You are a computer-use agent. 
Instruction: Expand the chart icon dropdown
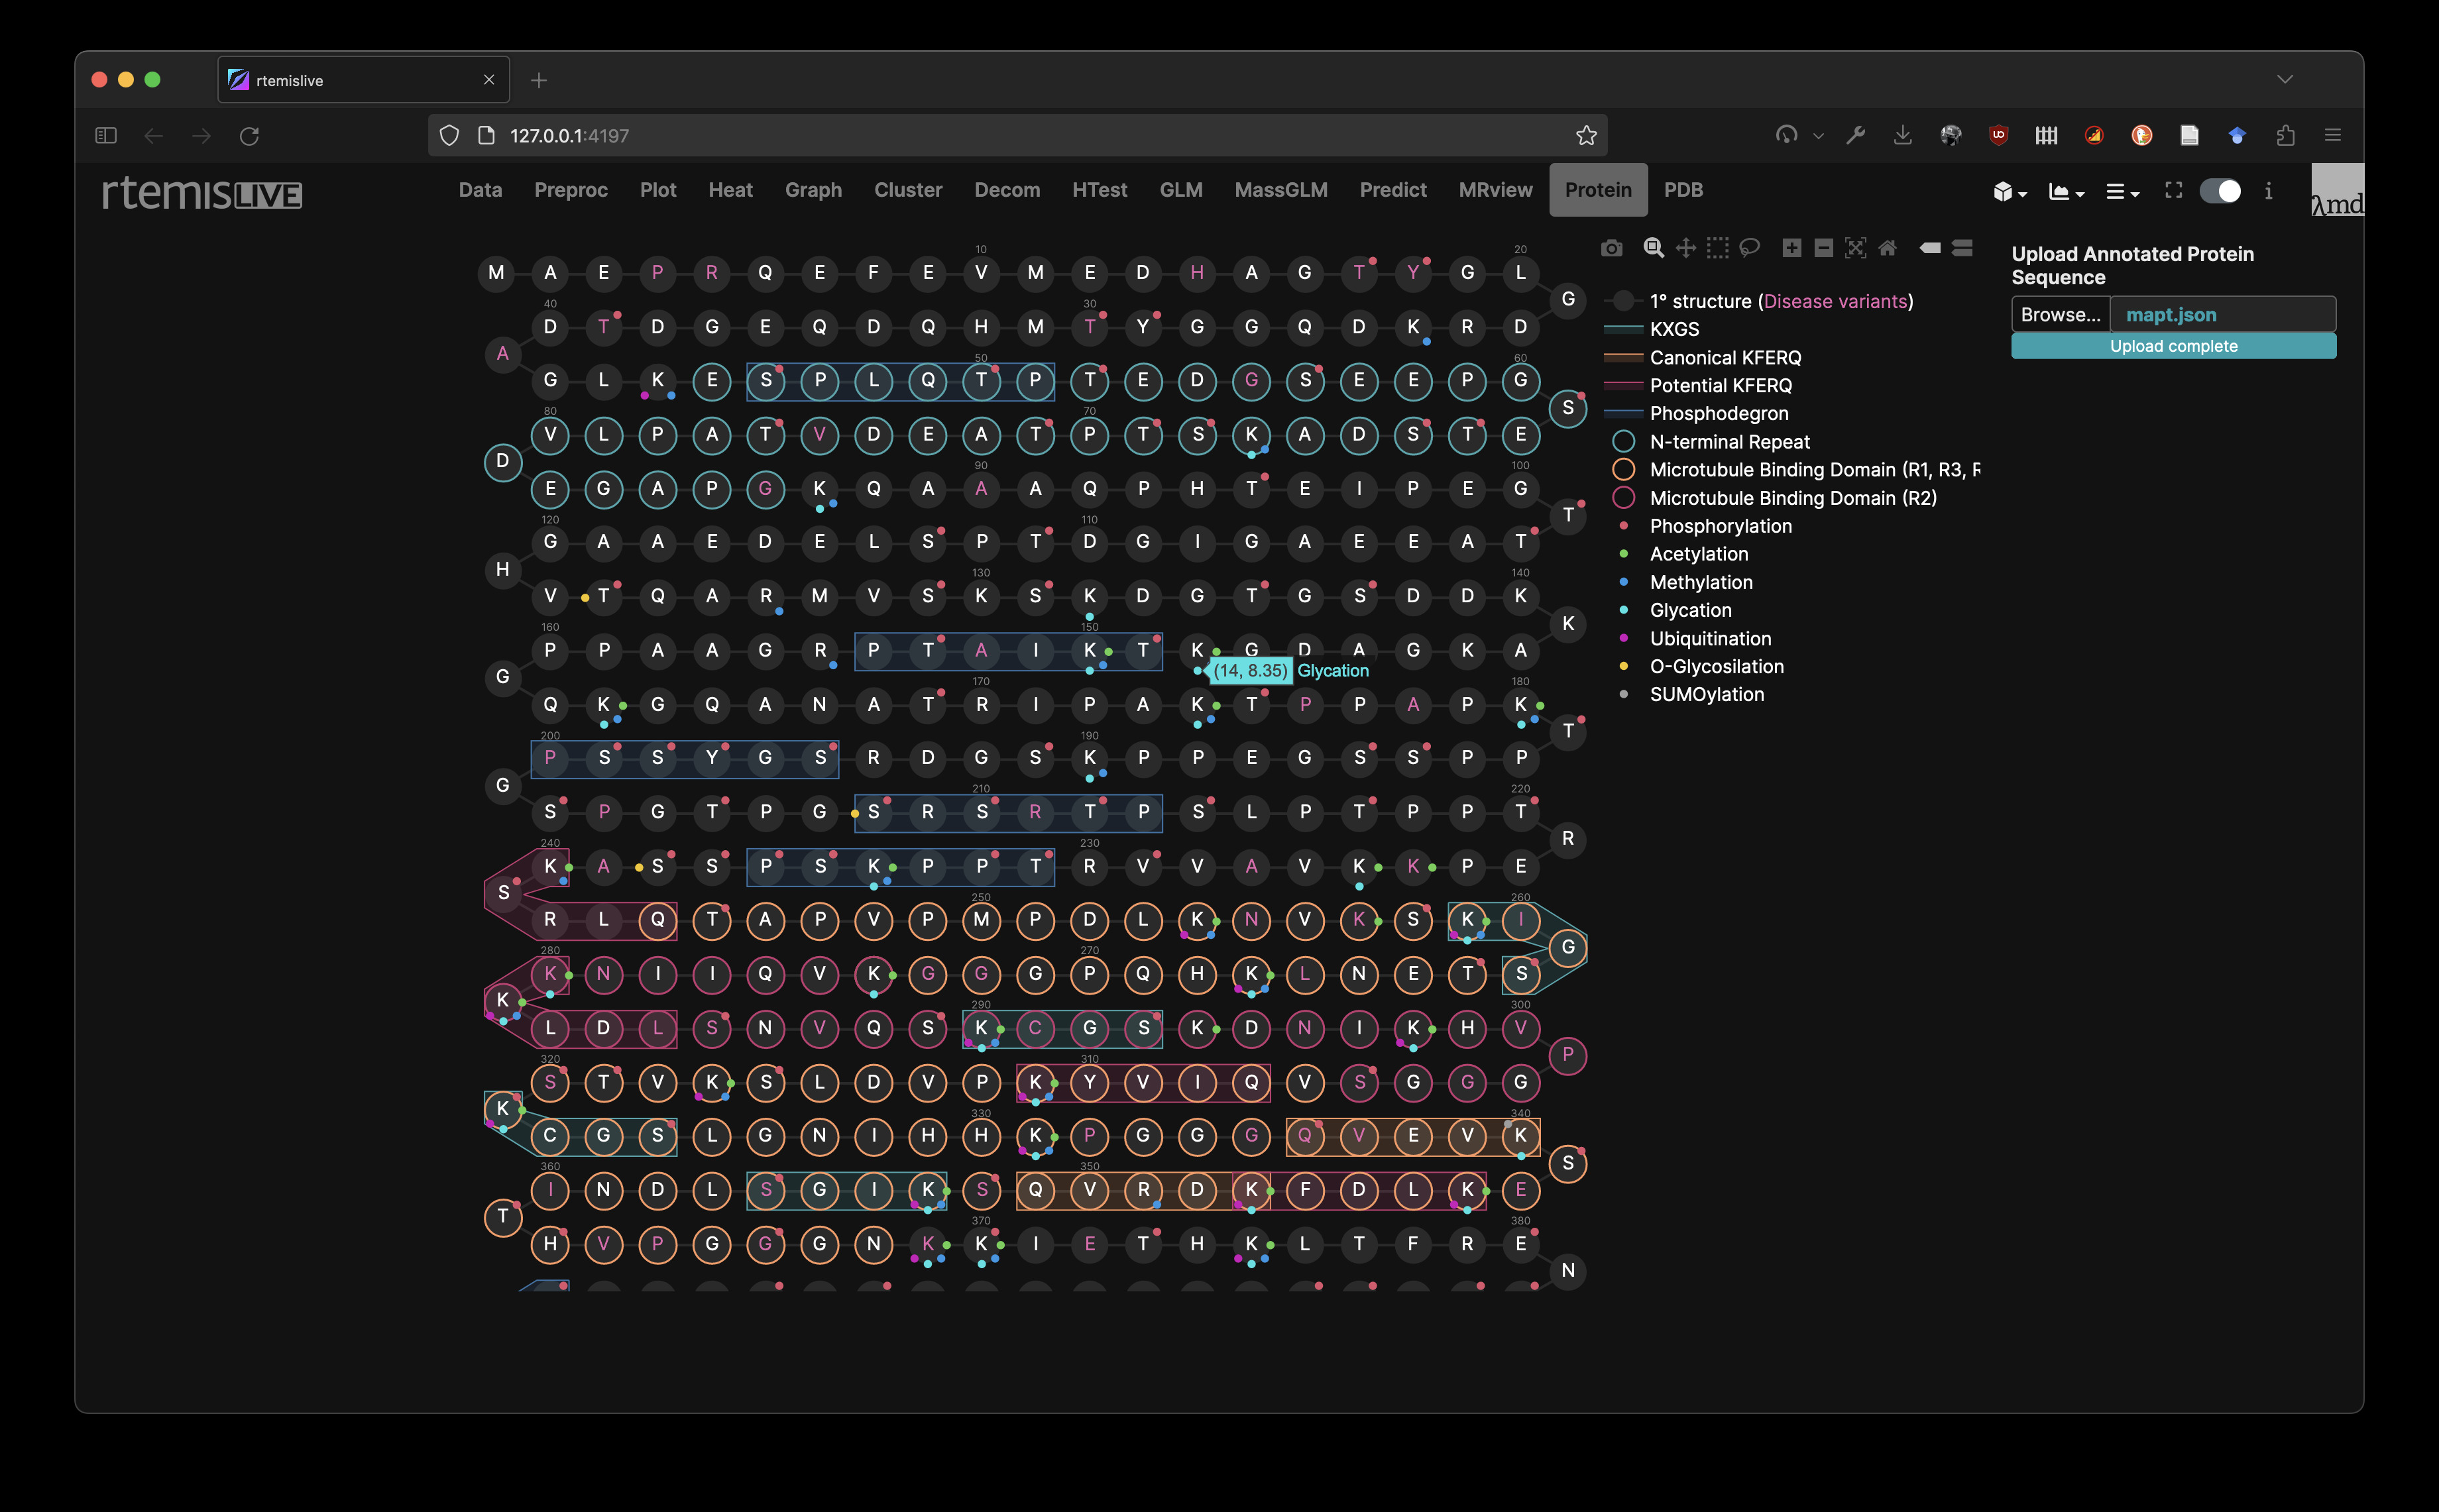(2065, 192)
